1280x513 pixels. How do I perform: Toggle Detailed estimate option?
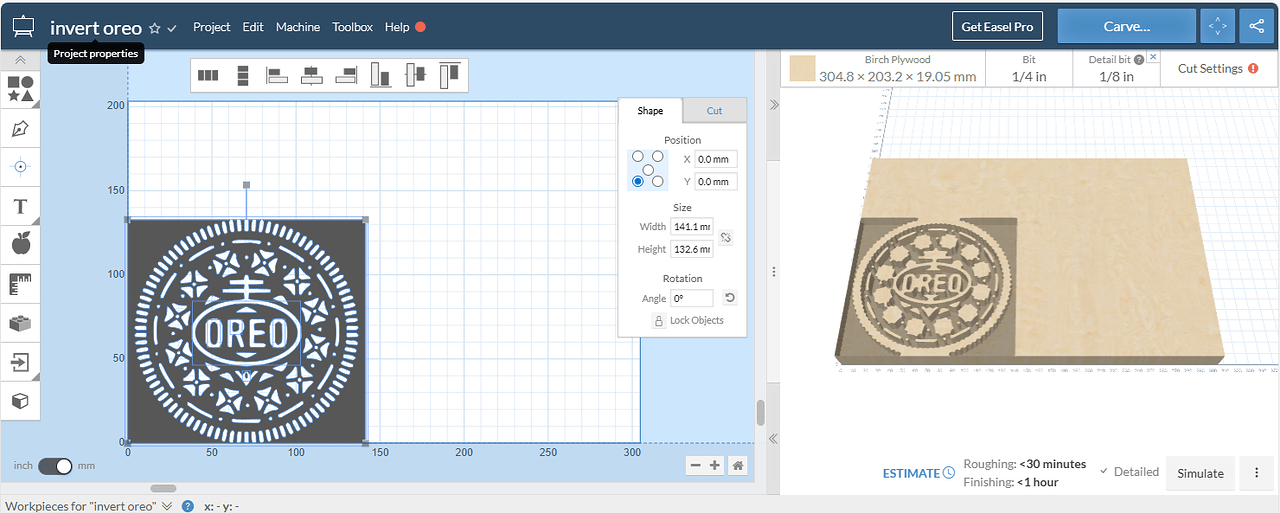click(1129, 471)
